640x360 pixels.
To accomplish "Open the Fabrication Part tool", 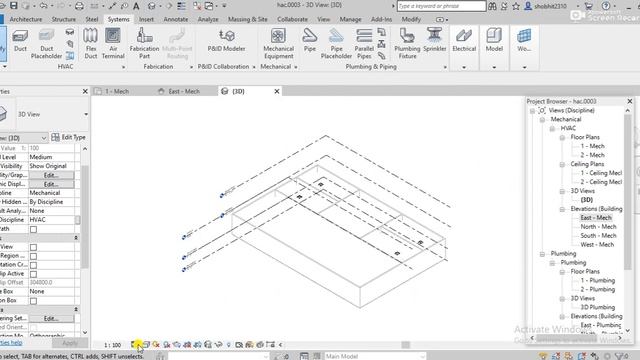I will pos(144,44).
